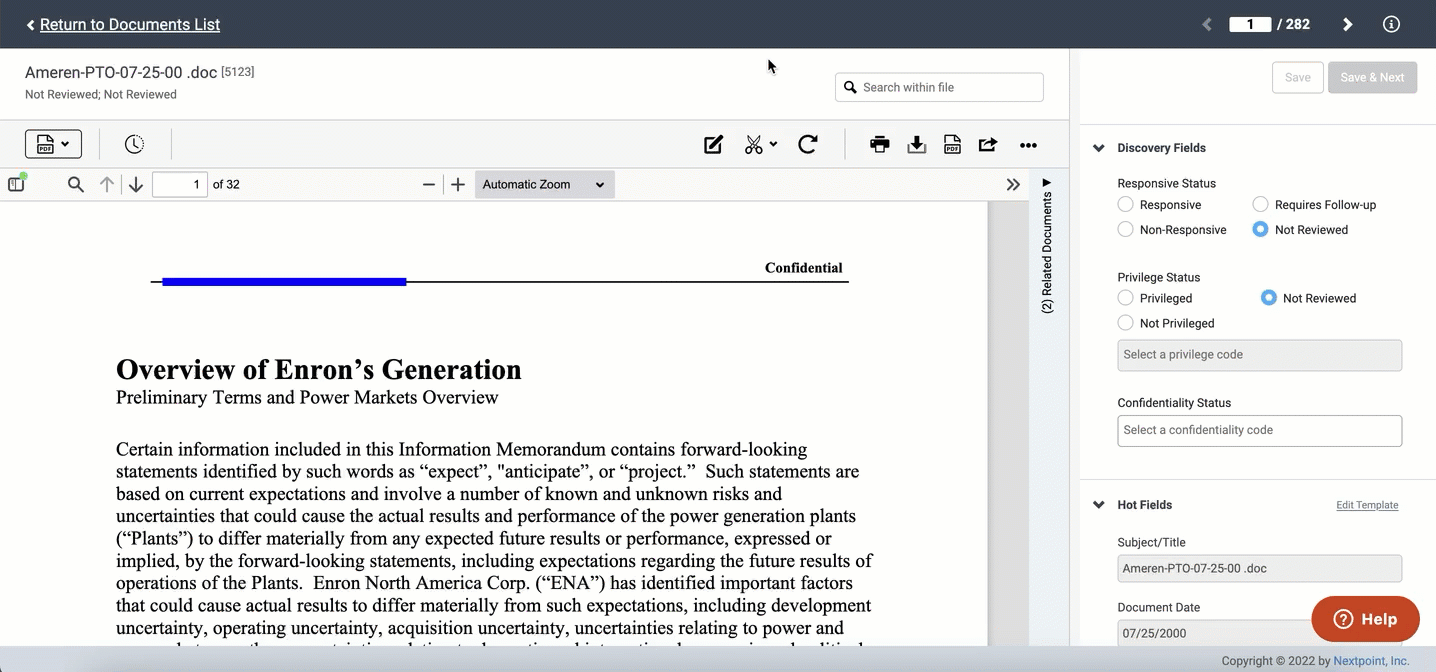Click the Save & Next button
This screenshot has width=1436, height=672.
tap(1372, 77)
